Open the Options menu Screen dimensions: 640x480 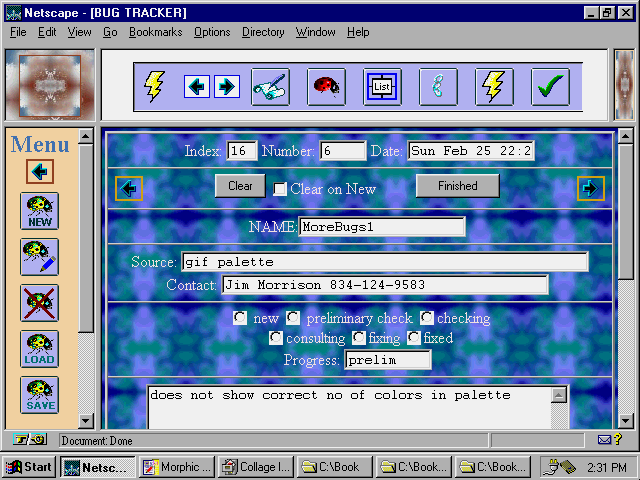tap(212, 32)
